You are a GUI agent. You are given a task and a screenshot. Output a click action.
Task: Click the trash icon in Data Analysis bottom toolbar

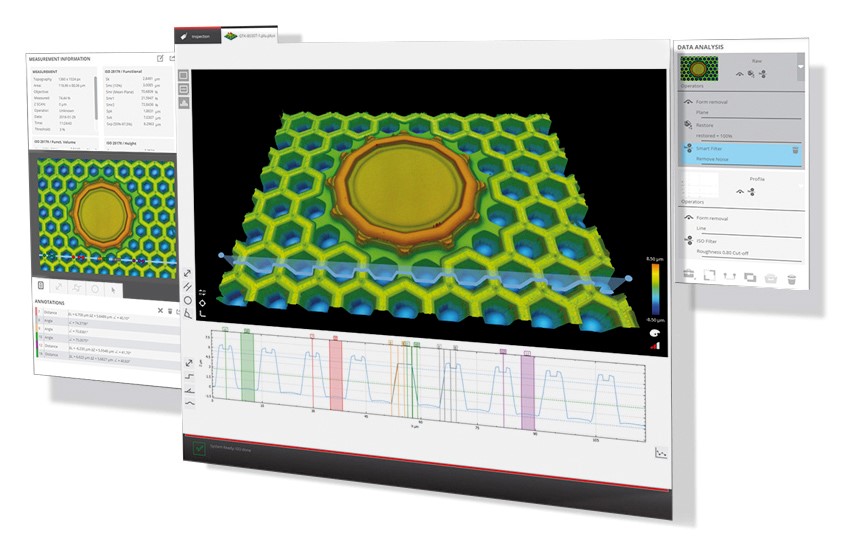(791, 278)
